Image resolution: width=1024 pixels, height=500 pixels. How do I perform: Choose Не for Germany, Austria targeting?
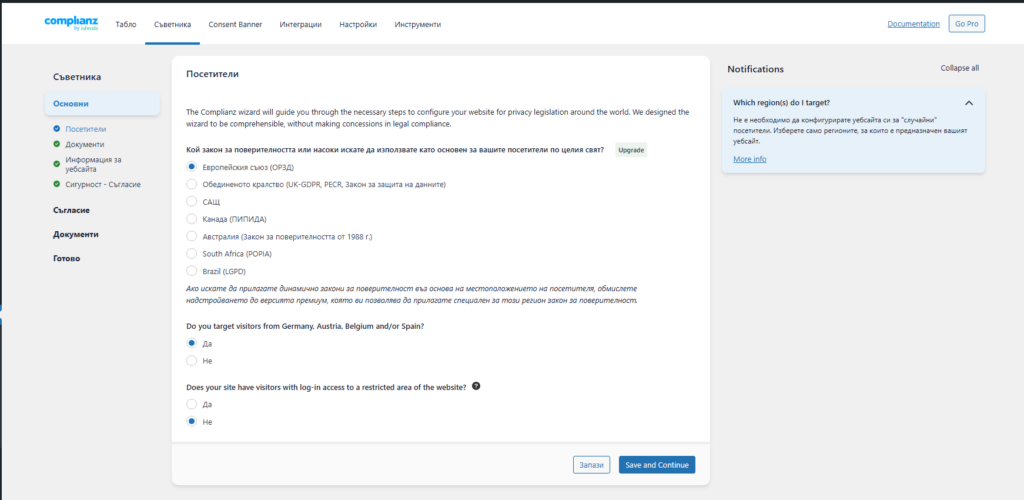coord(191,361)
